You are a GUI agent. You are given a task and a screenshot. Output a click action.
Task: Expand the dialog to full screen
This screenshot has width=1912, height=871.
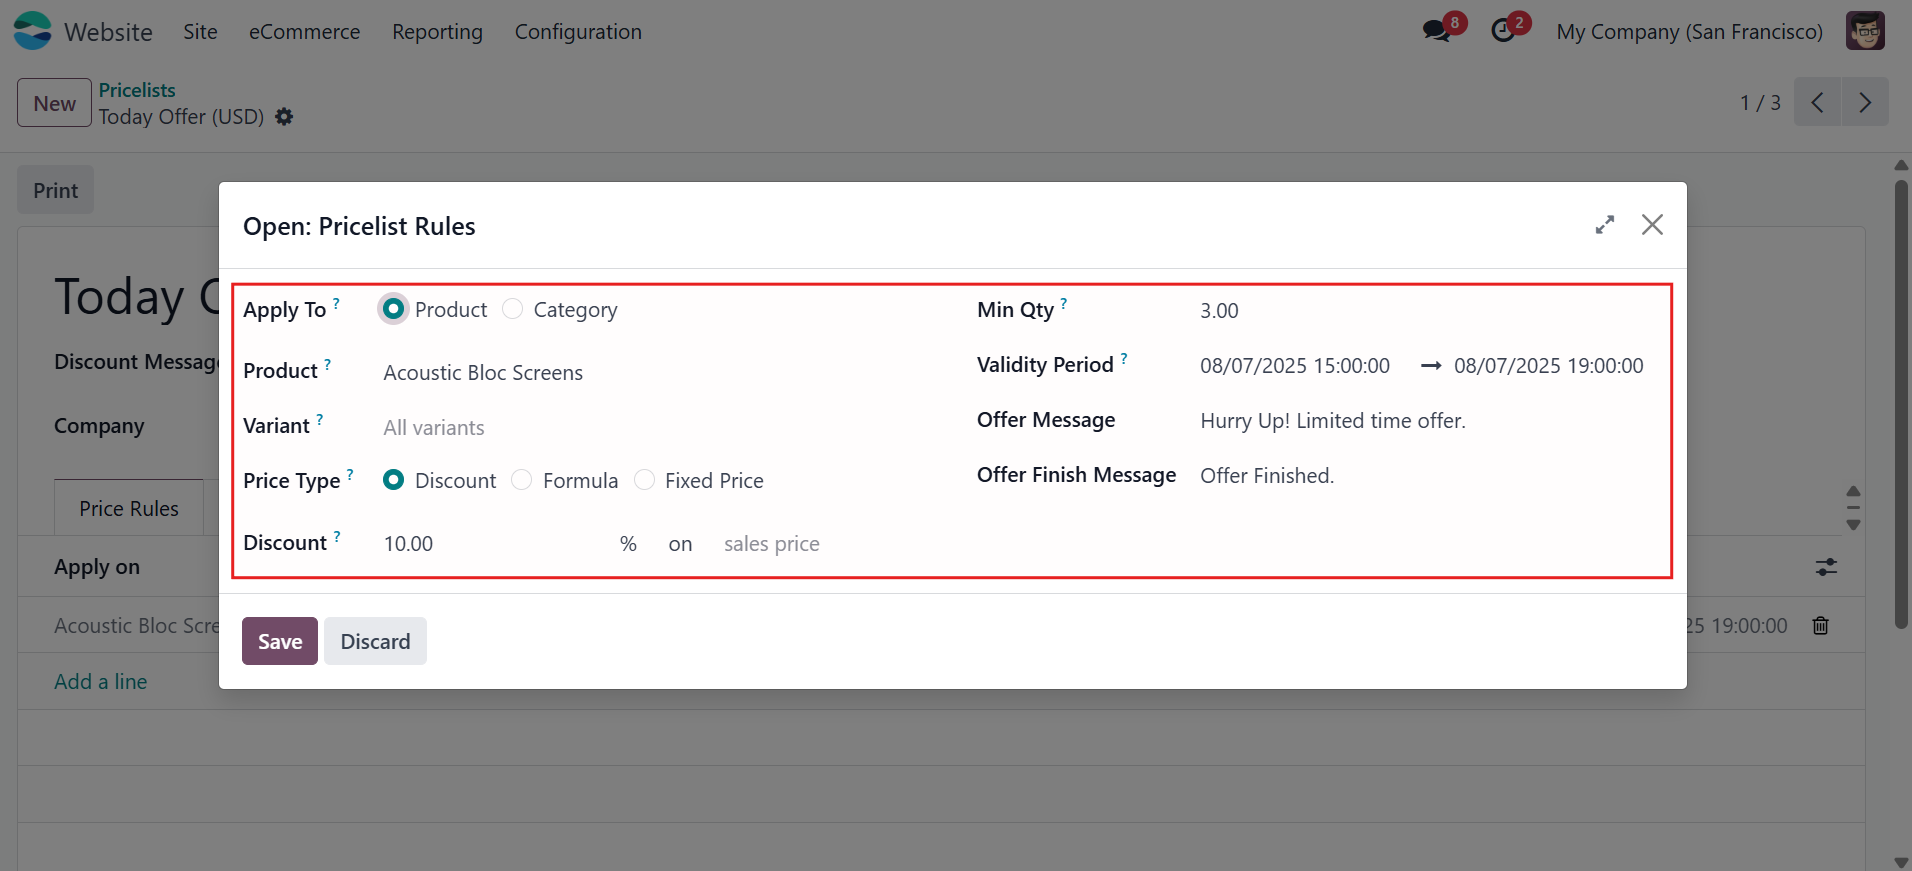(x=1605, y=225)
